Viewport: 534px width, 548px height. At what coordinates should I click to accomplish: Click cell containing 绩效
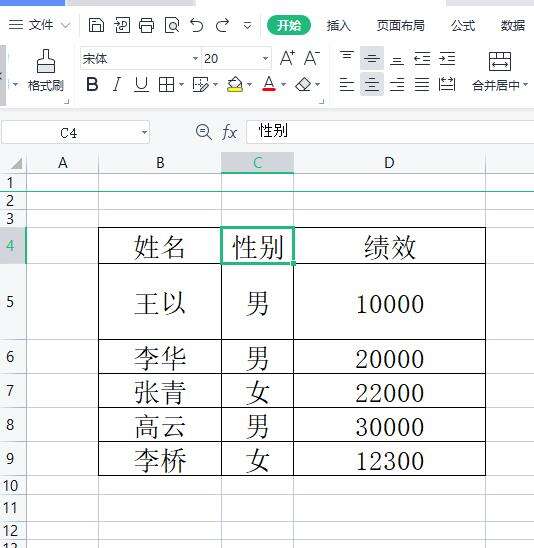click(x=390, y=246)
